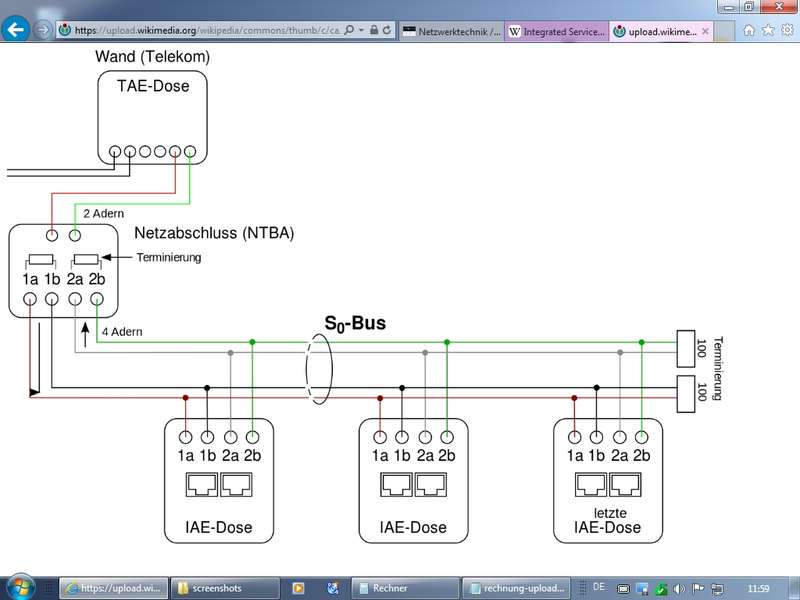This screenshot has height=600, width=800.
Task: Click the Windows Start orb
Action: click(x=19, y=588)
